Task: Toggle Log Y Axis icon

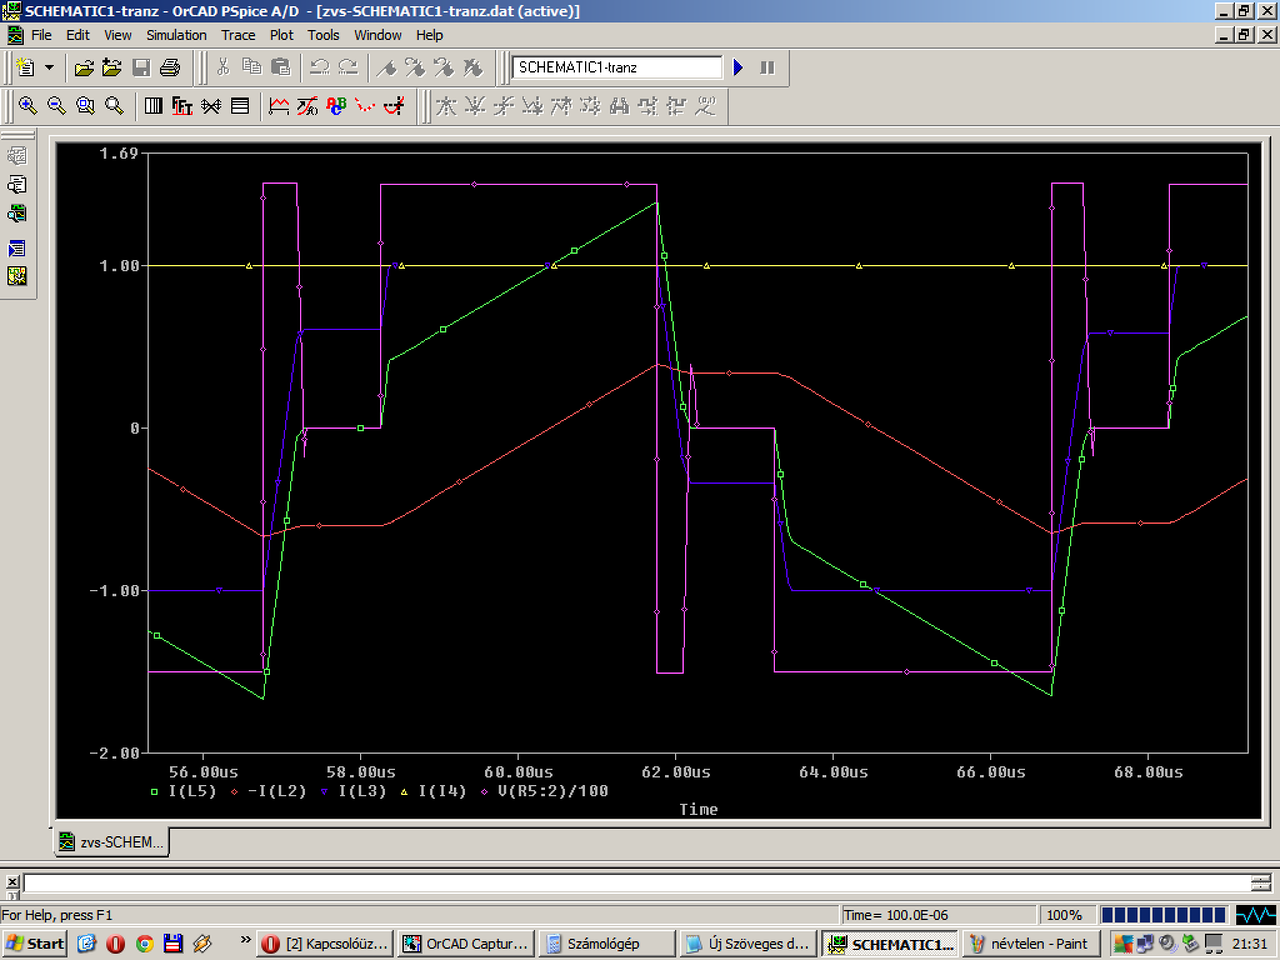Action: click(240, 106)
